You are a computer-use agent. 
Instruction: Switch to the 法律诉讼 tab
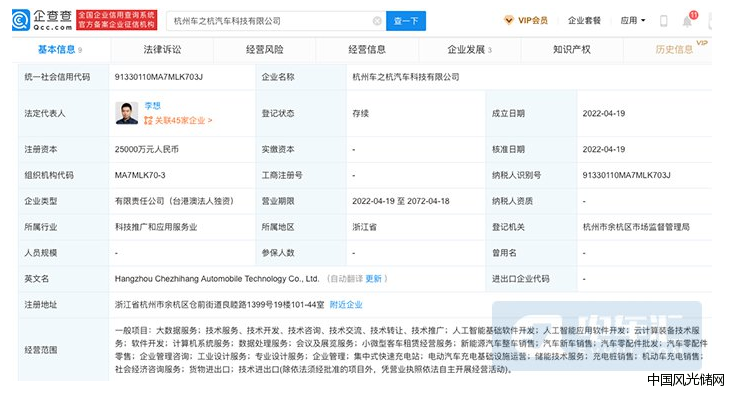point(162,50)
